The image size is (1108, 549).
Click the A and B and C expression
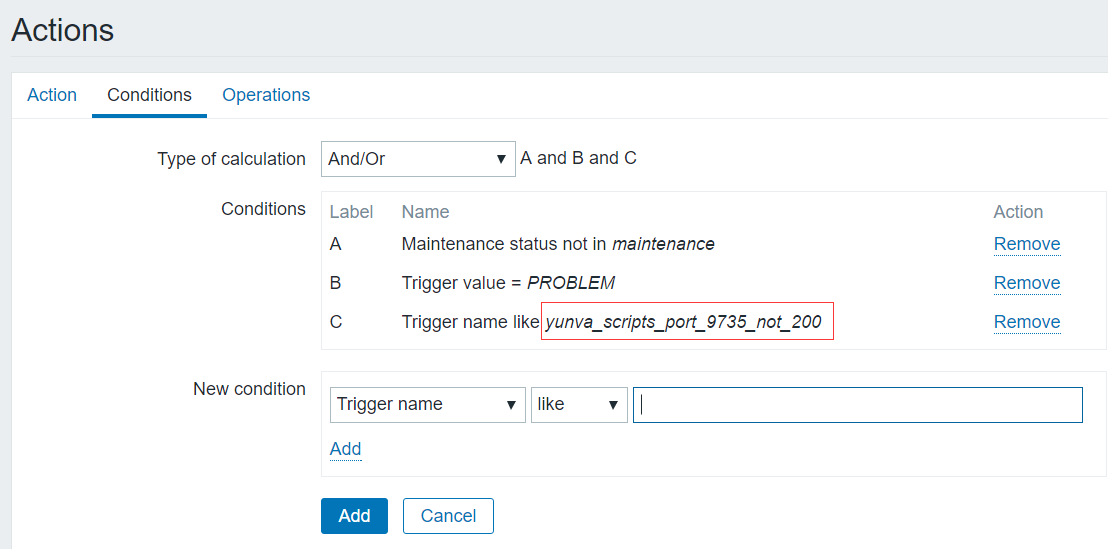[578, 158]
